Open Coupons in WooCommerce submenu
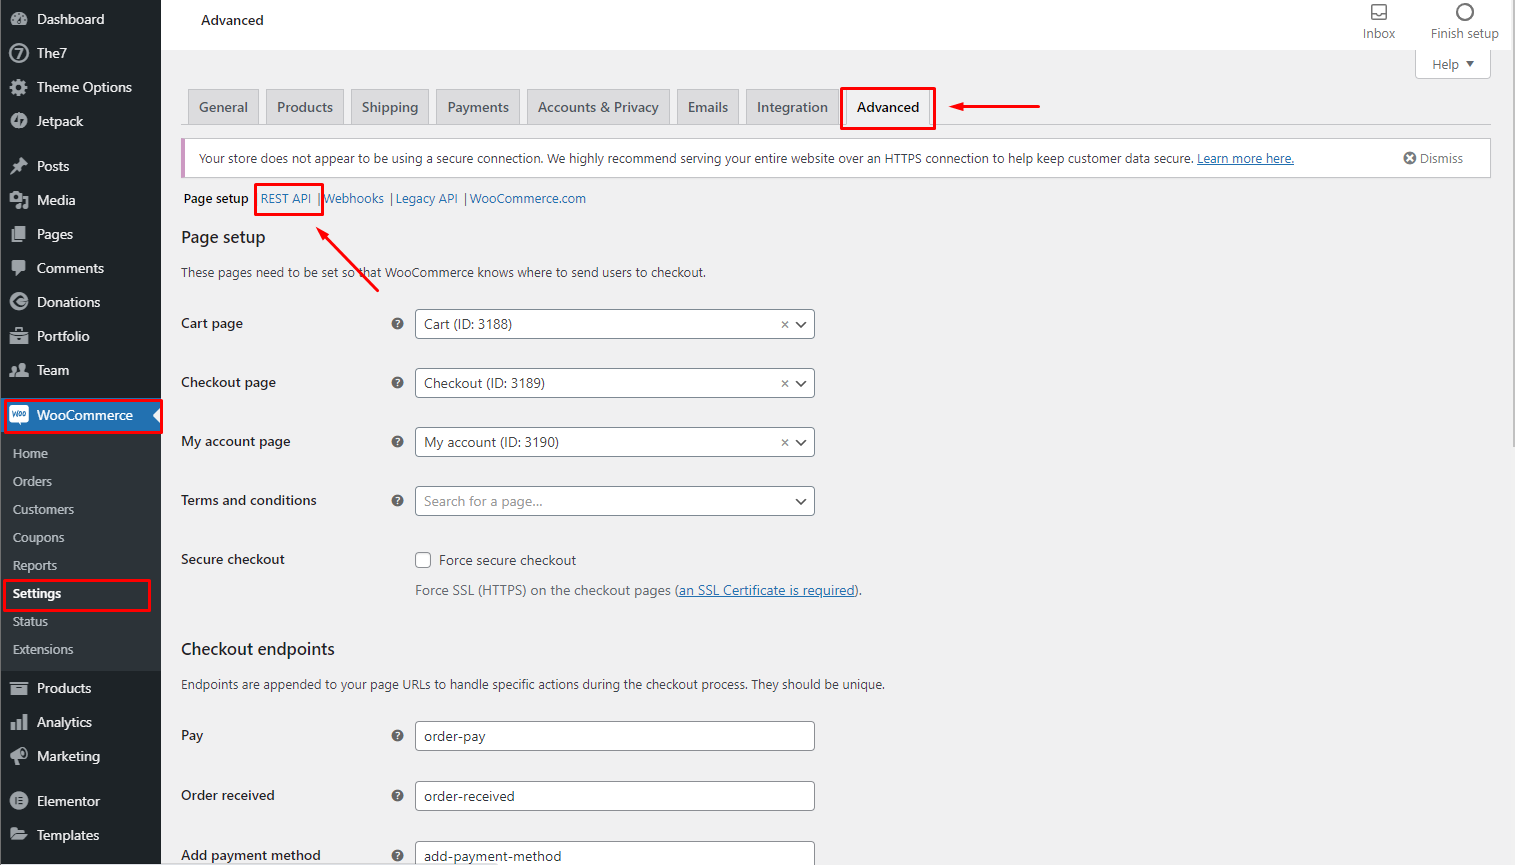 [38, 537]
